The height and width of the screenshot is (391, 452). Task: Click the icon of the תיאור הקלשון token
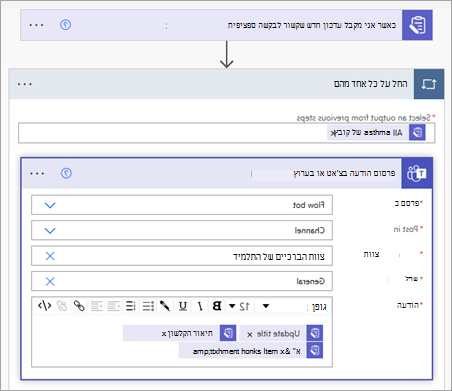228,333
